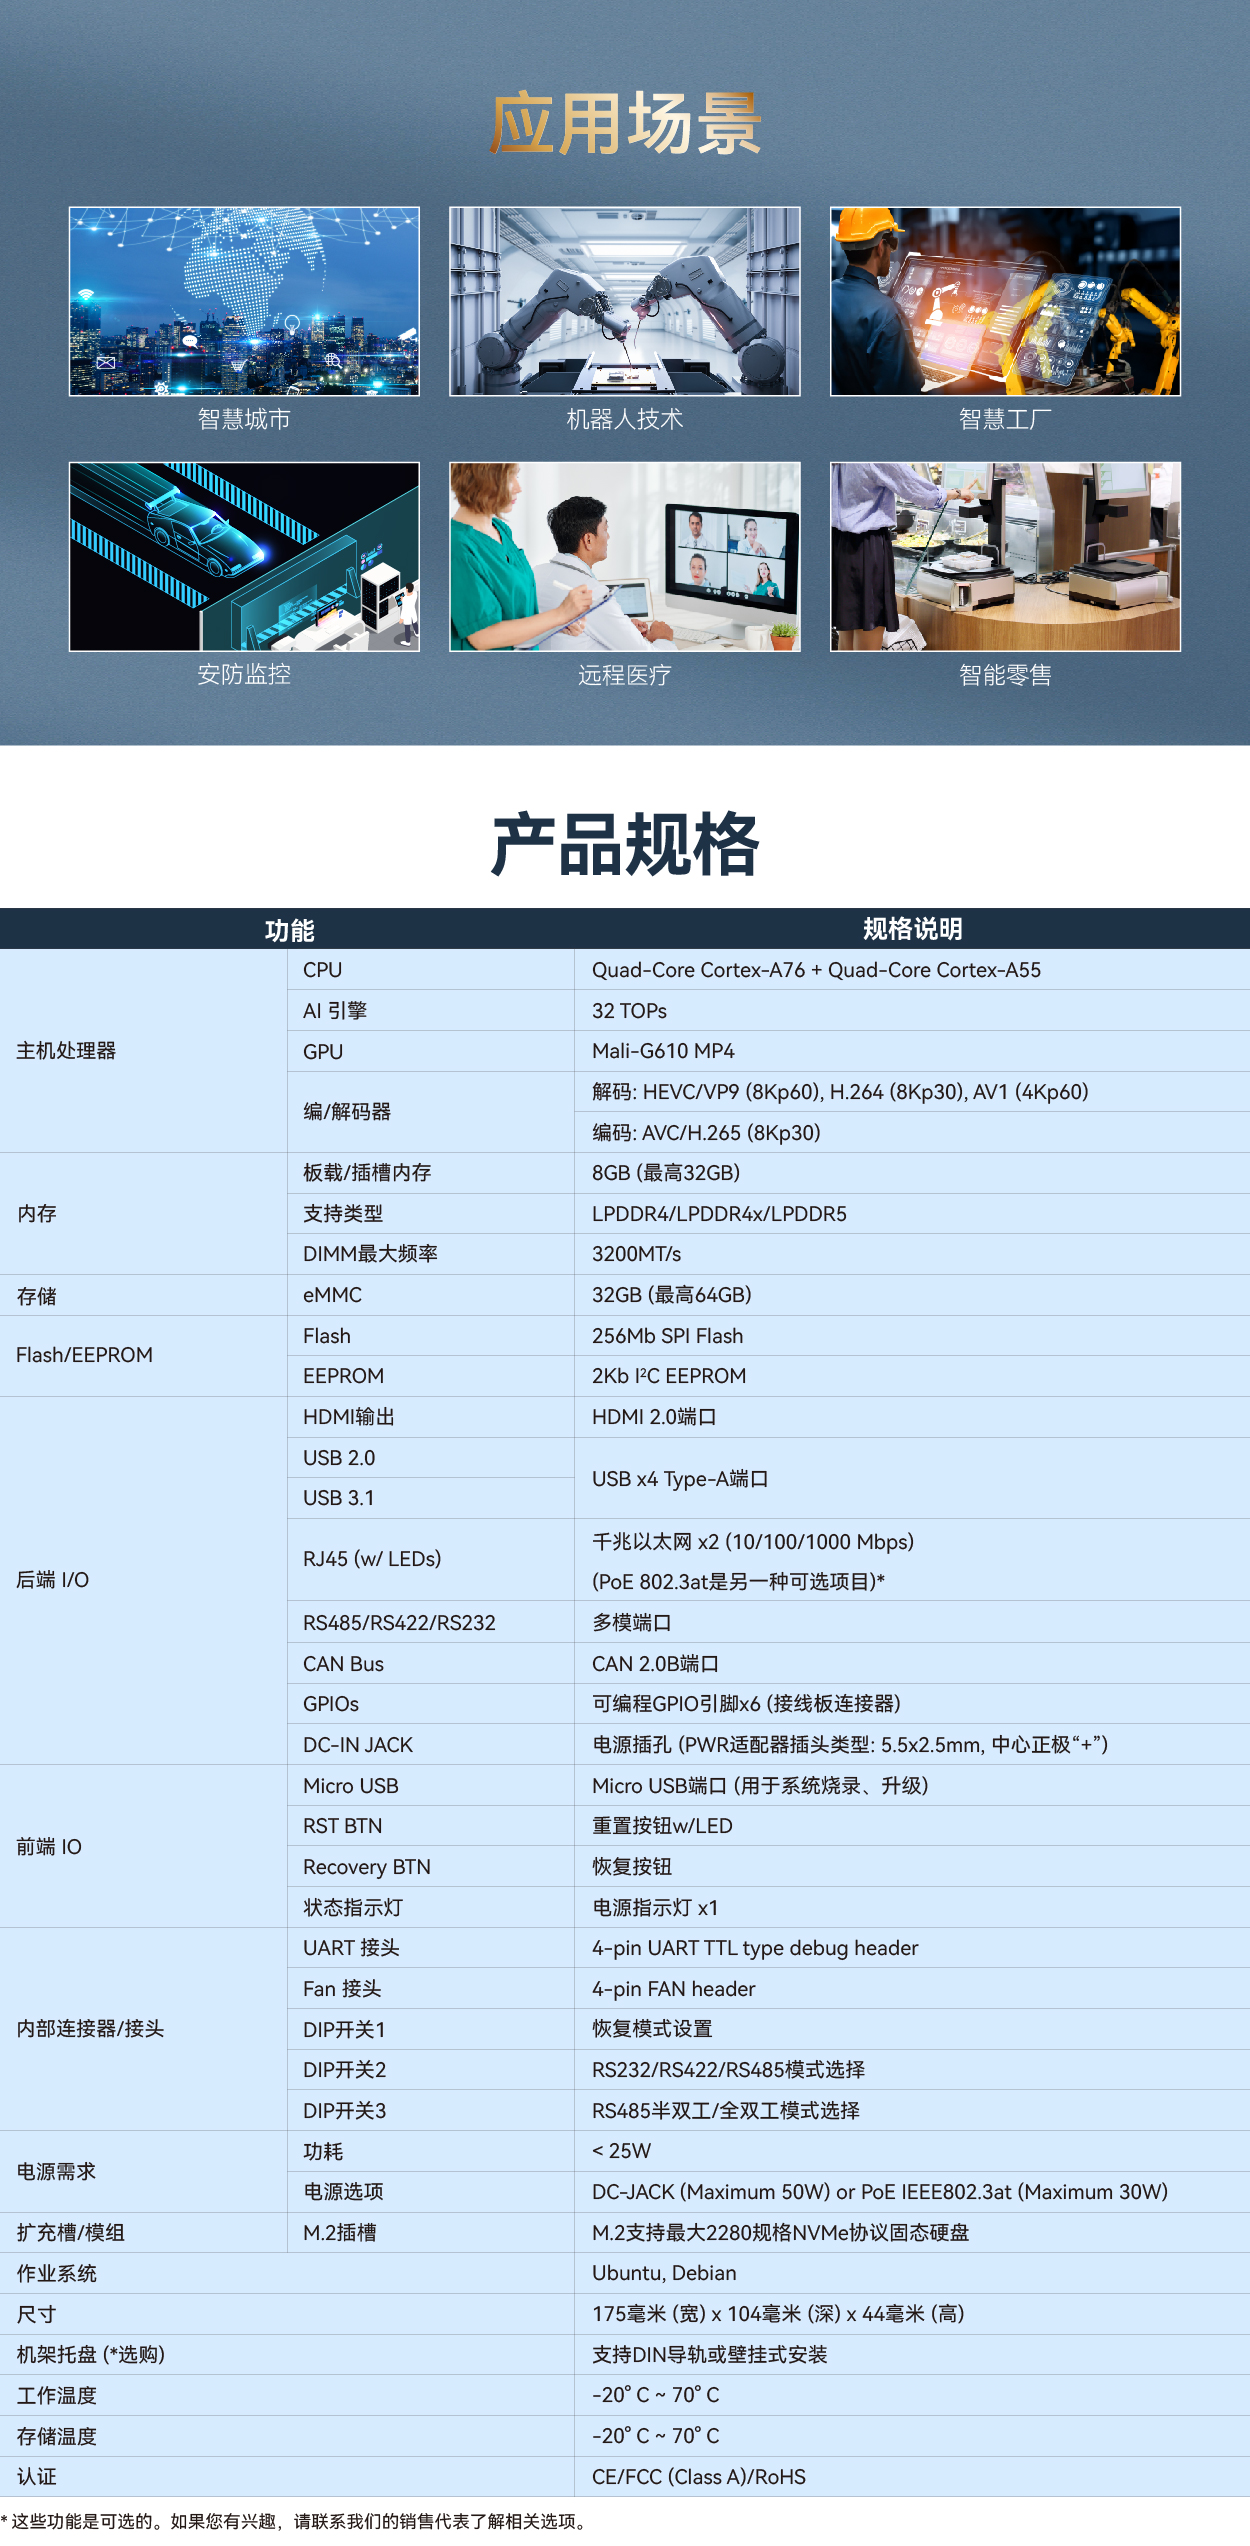Select the GPU row label

click(323, 1052)
